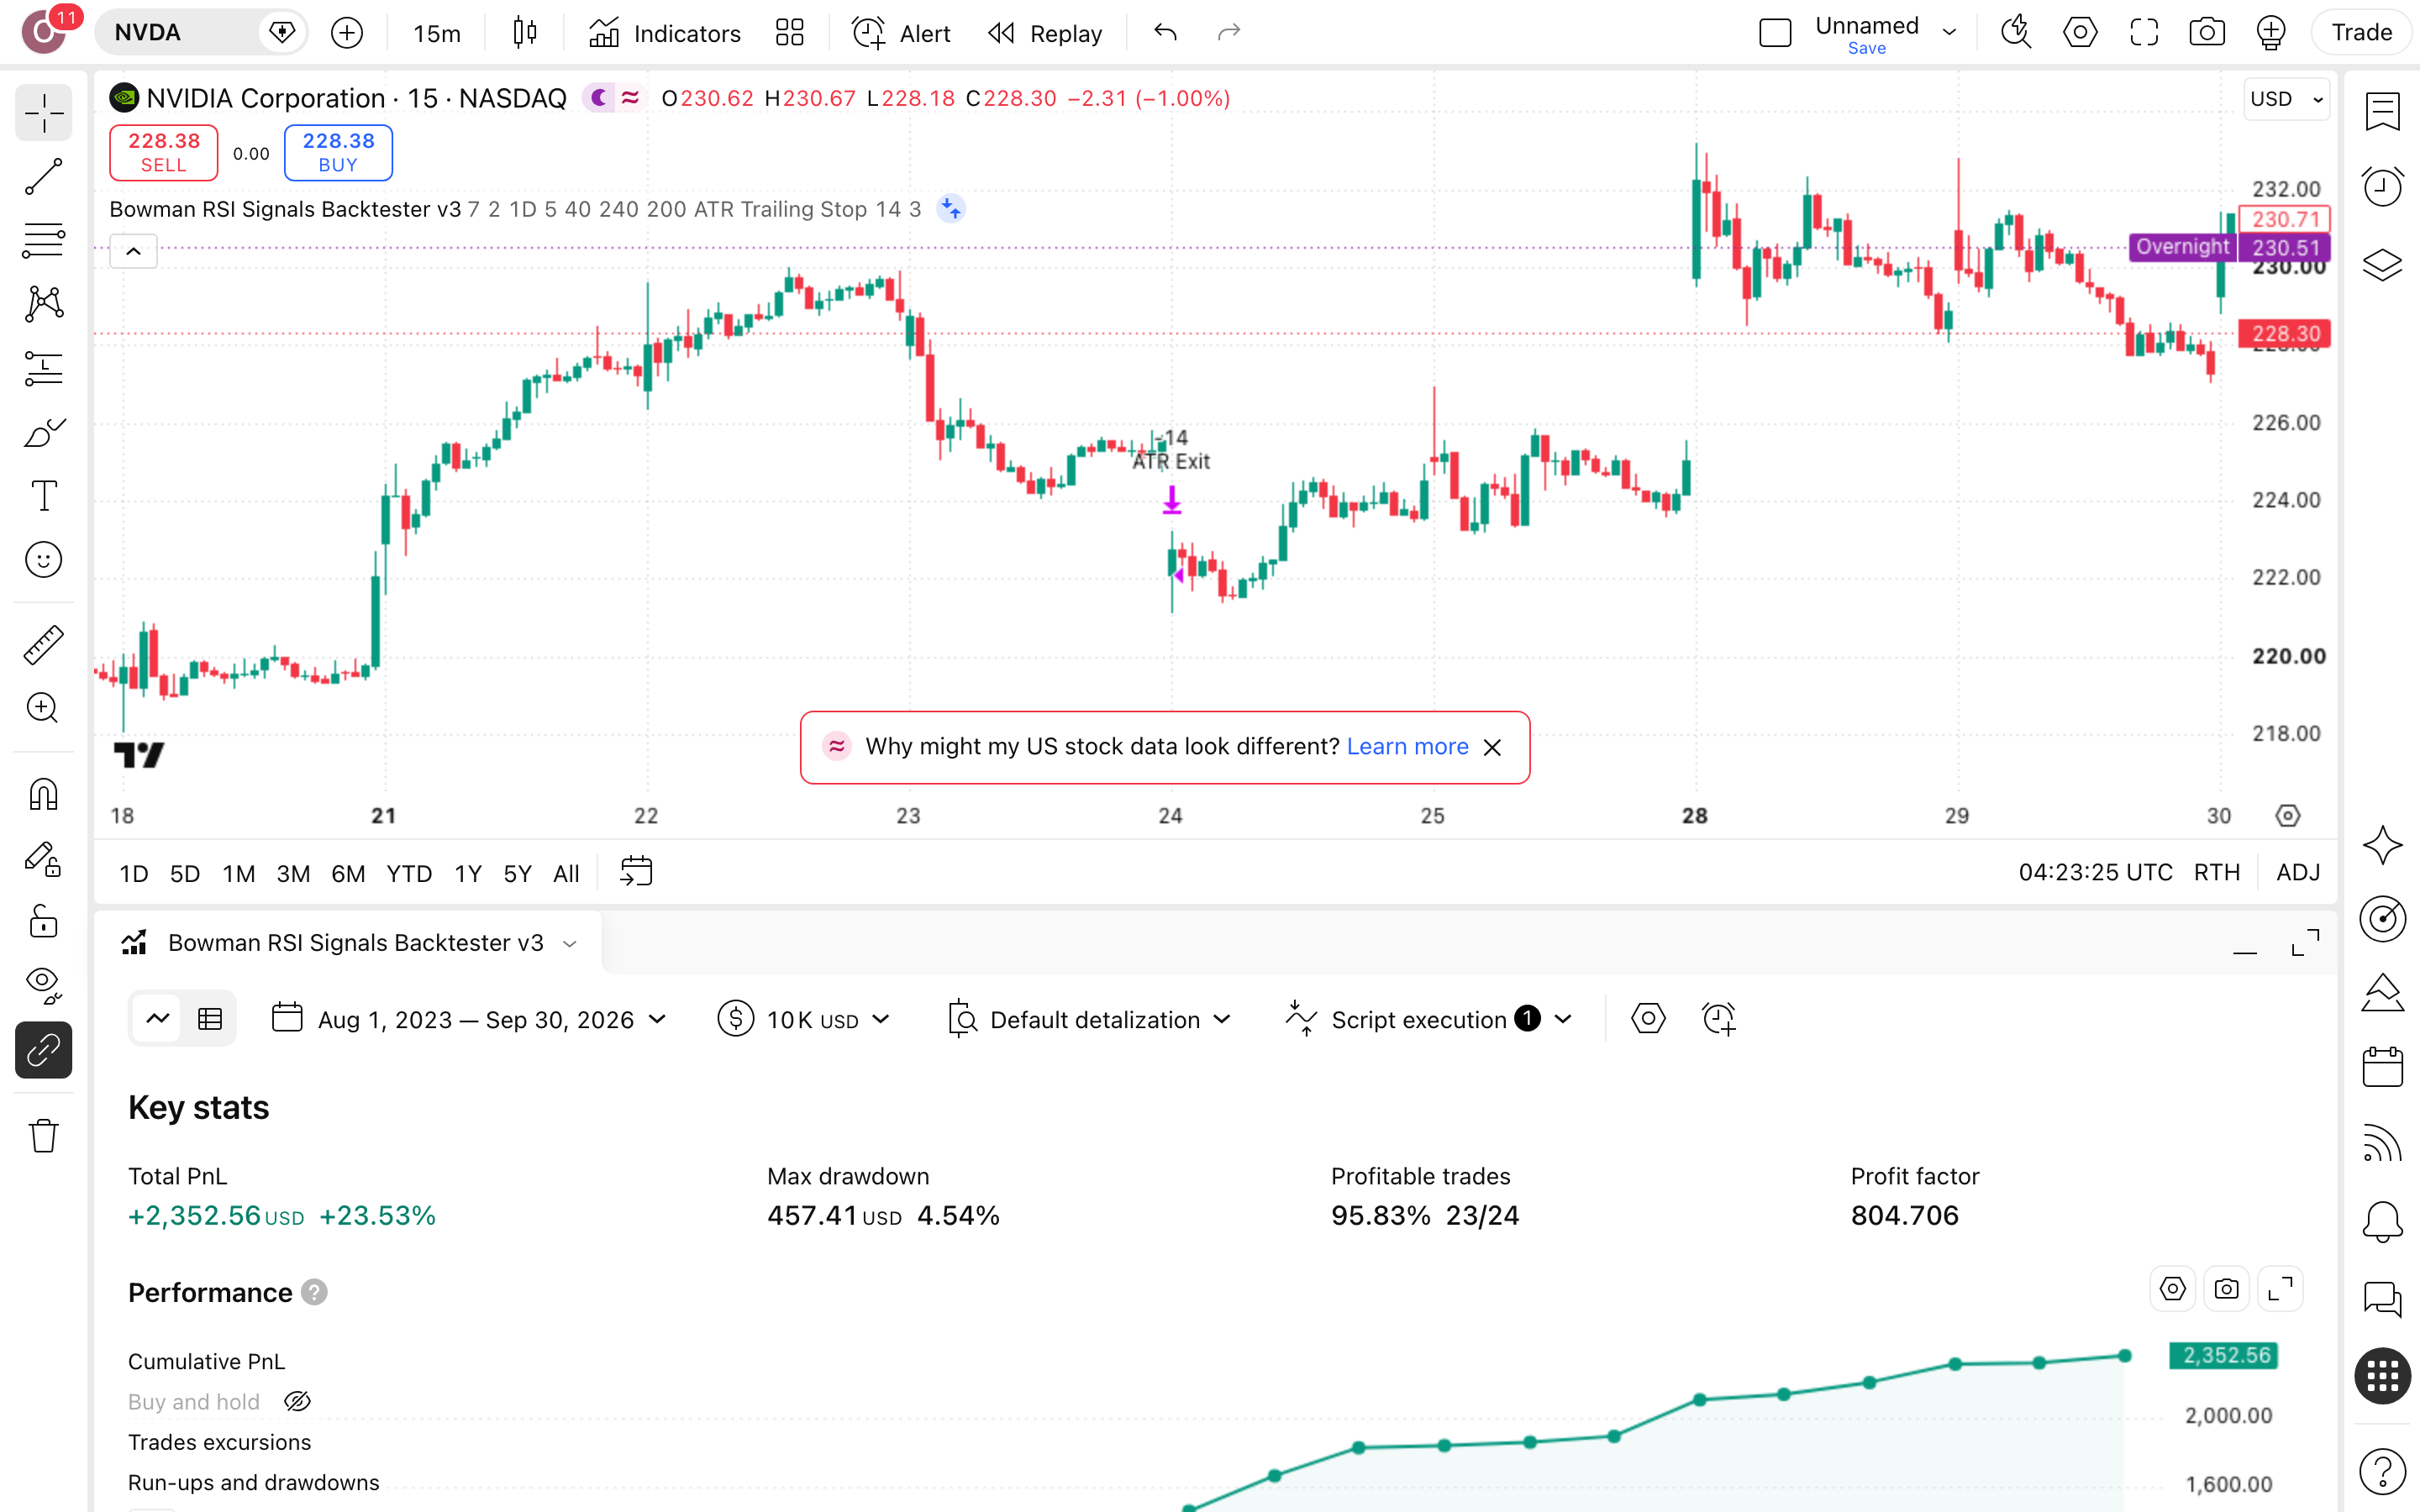Open the quick search icon
Image resolution: width=2420 pixels, height=1512 pixels.
tap(2016, 33)
